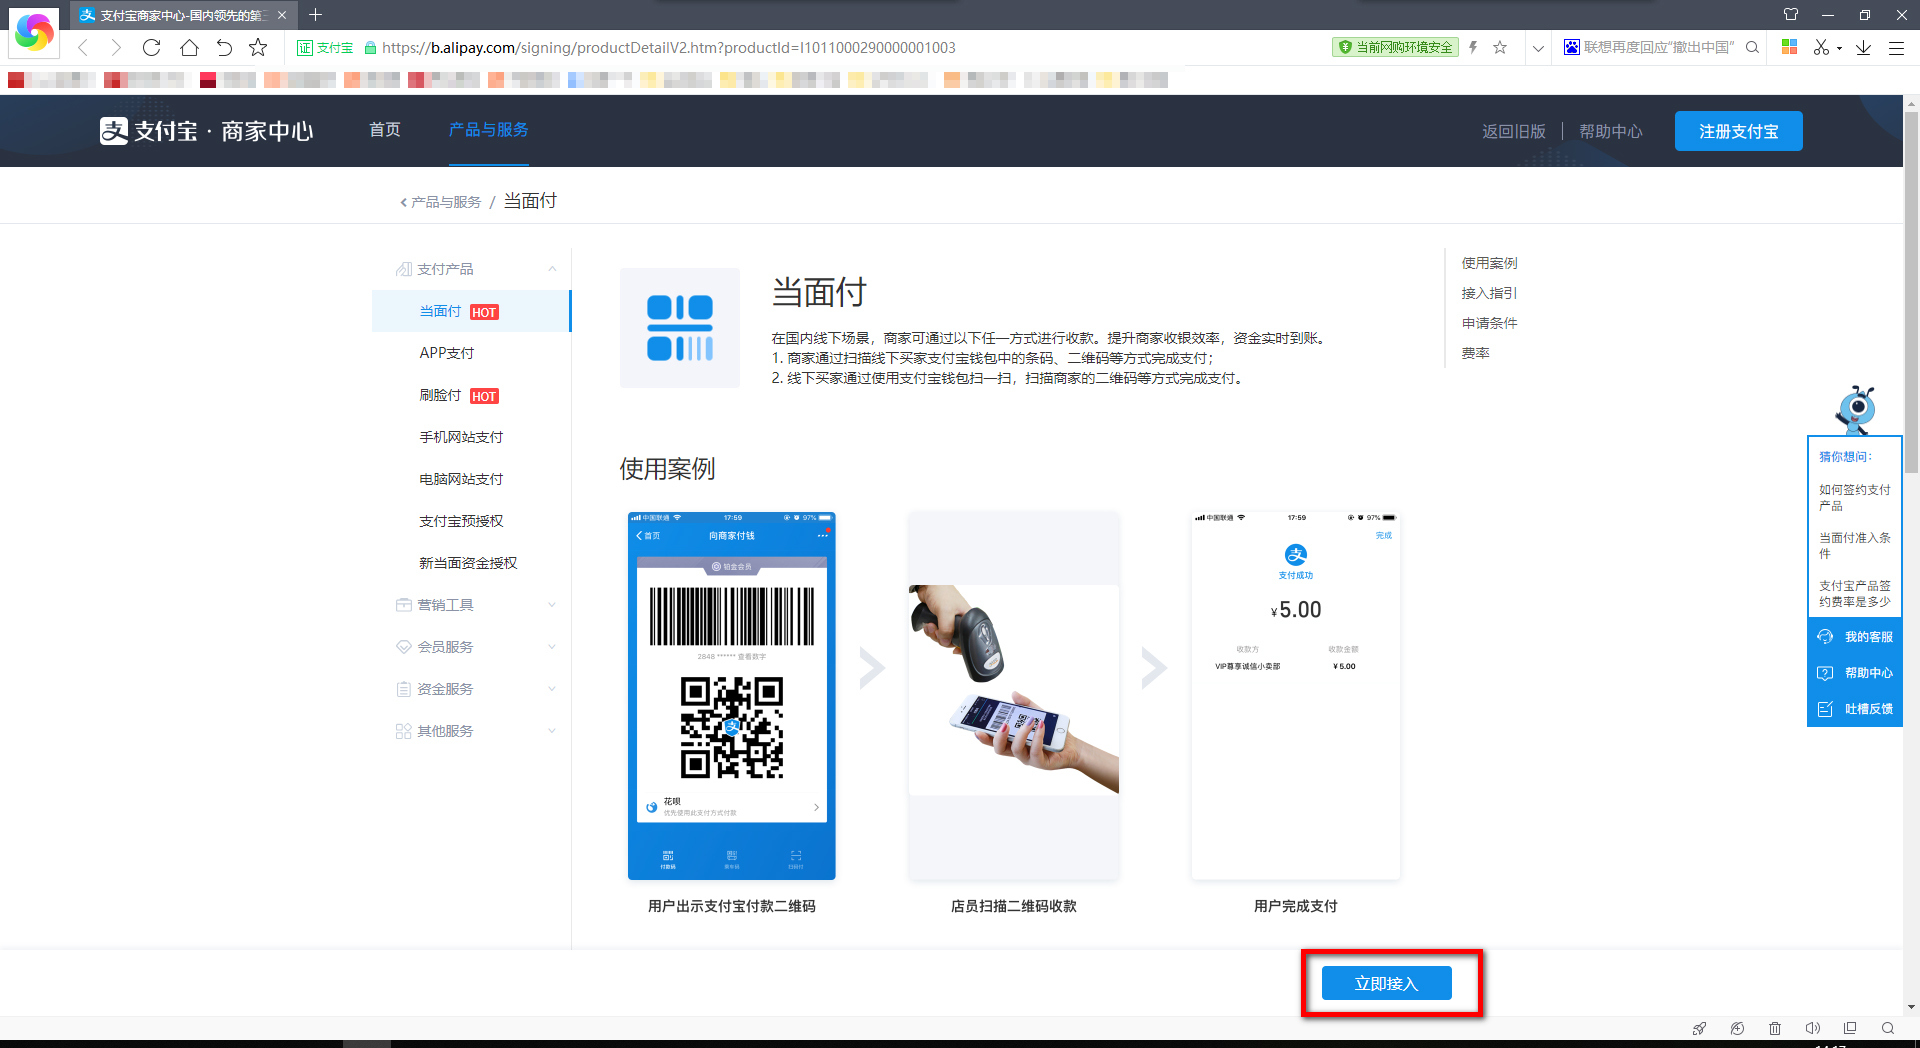The width and height of the screenshot is (1920, 1048).
Task: Select 新当面资金授权 in the sidebar
Action: click(468, 563)
